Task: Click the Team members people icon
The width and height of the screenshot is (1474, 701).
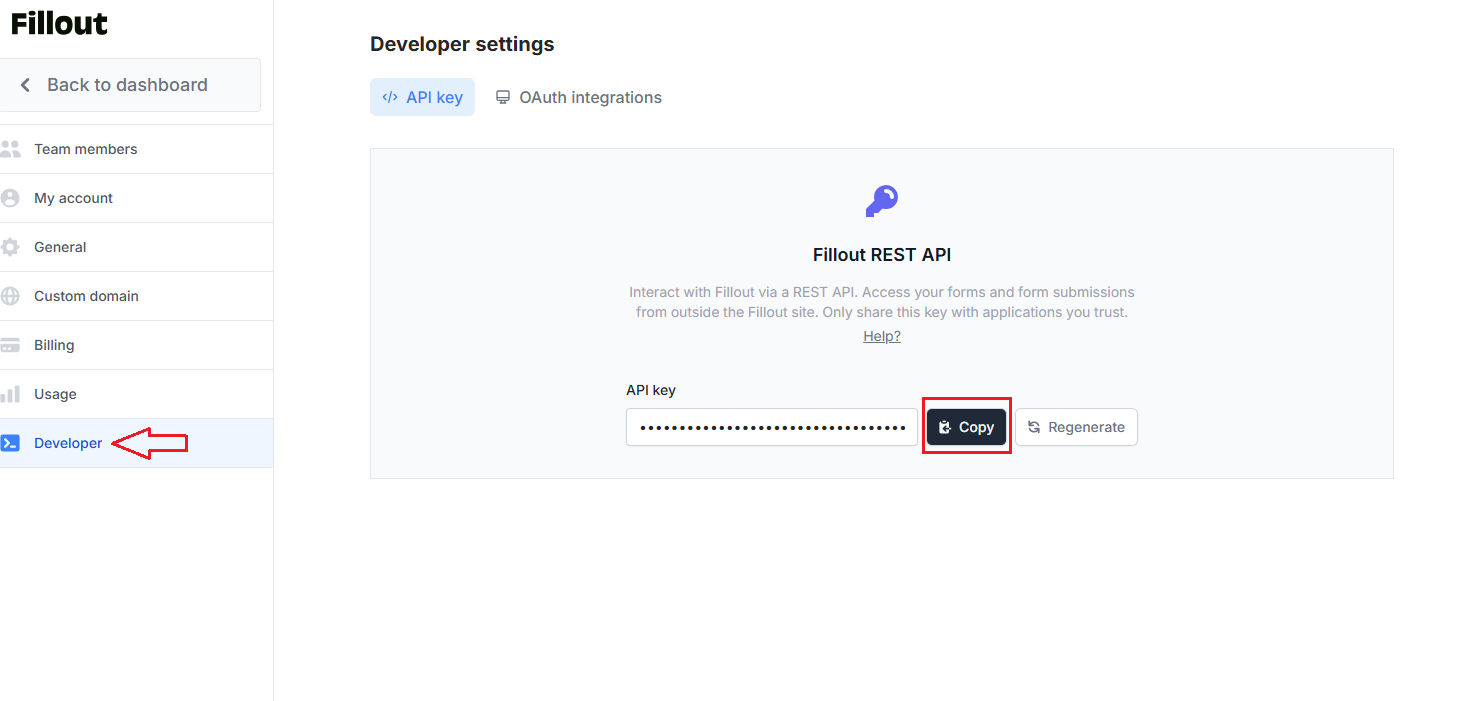Action: [x=10, y=149]
